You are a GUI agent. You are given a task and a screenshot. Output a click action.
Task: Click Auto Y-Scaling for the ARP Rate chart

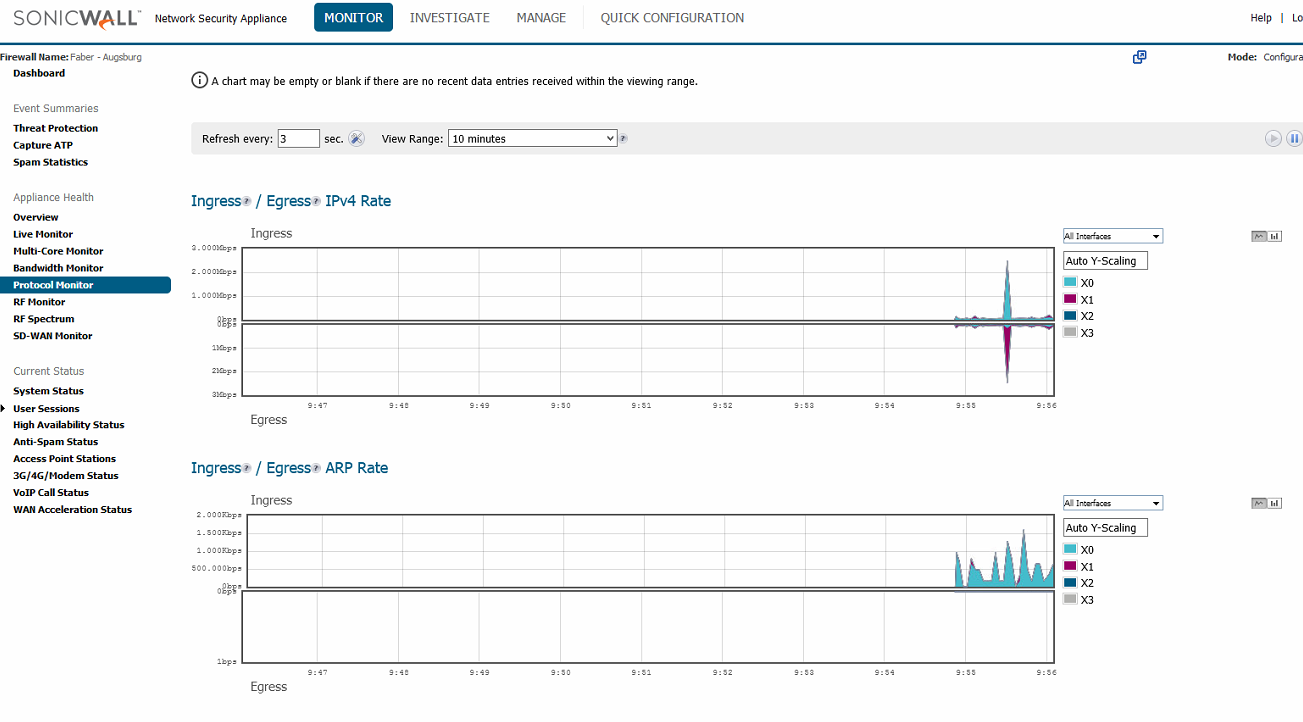[1106, 528]
